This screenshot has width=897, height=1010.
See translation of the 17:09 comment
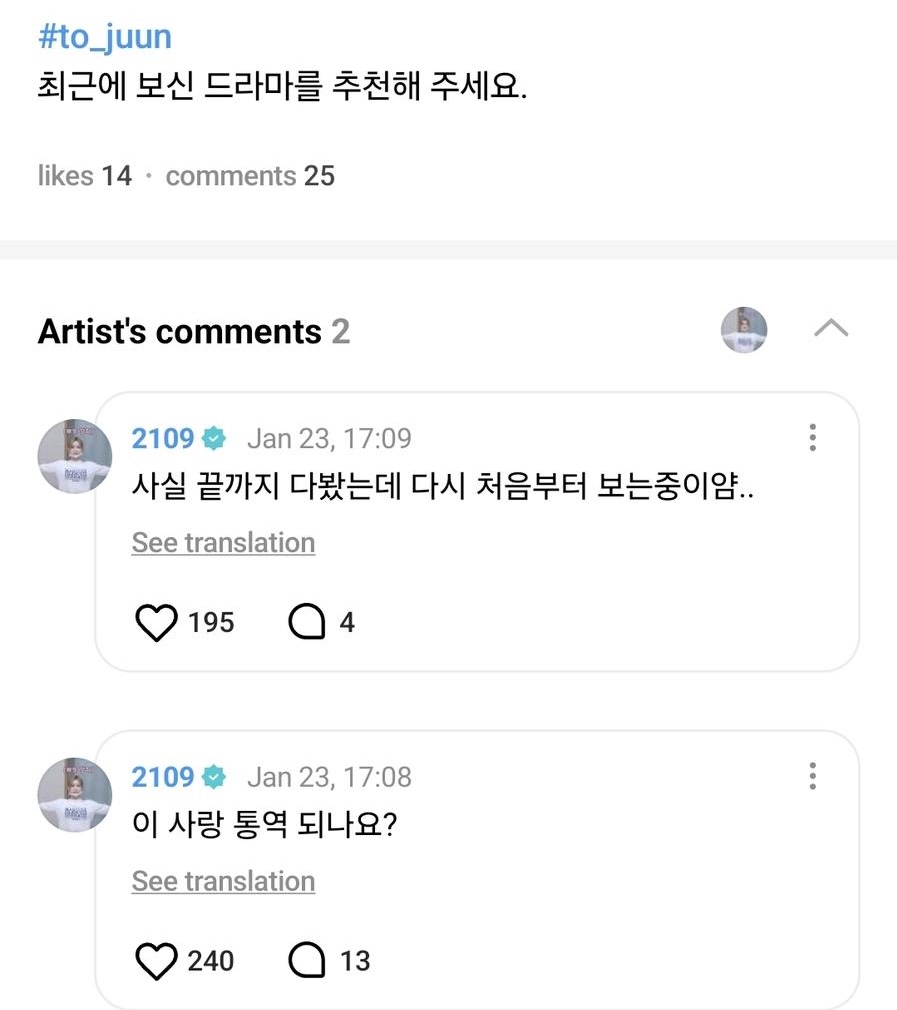223,543
